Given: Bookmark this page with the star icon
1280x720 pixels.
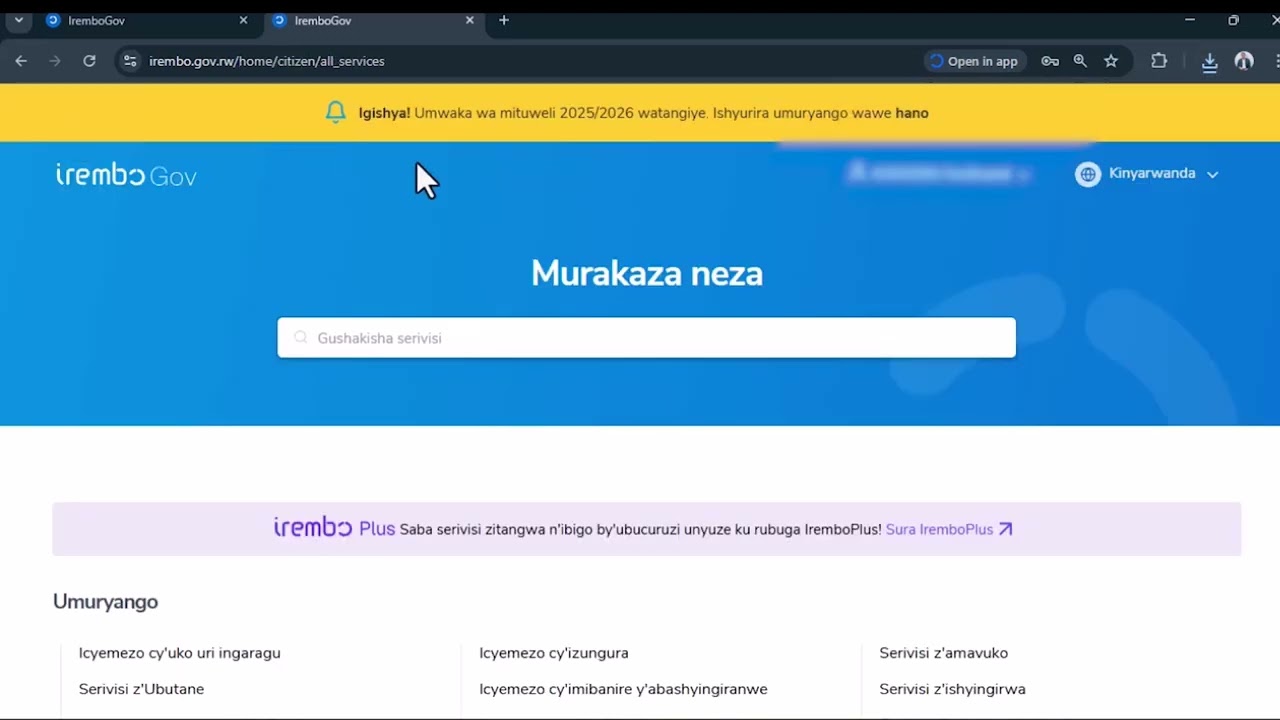Looking at the screenshot, I should [x=1111, y=61].
